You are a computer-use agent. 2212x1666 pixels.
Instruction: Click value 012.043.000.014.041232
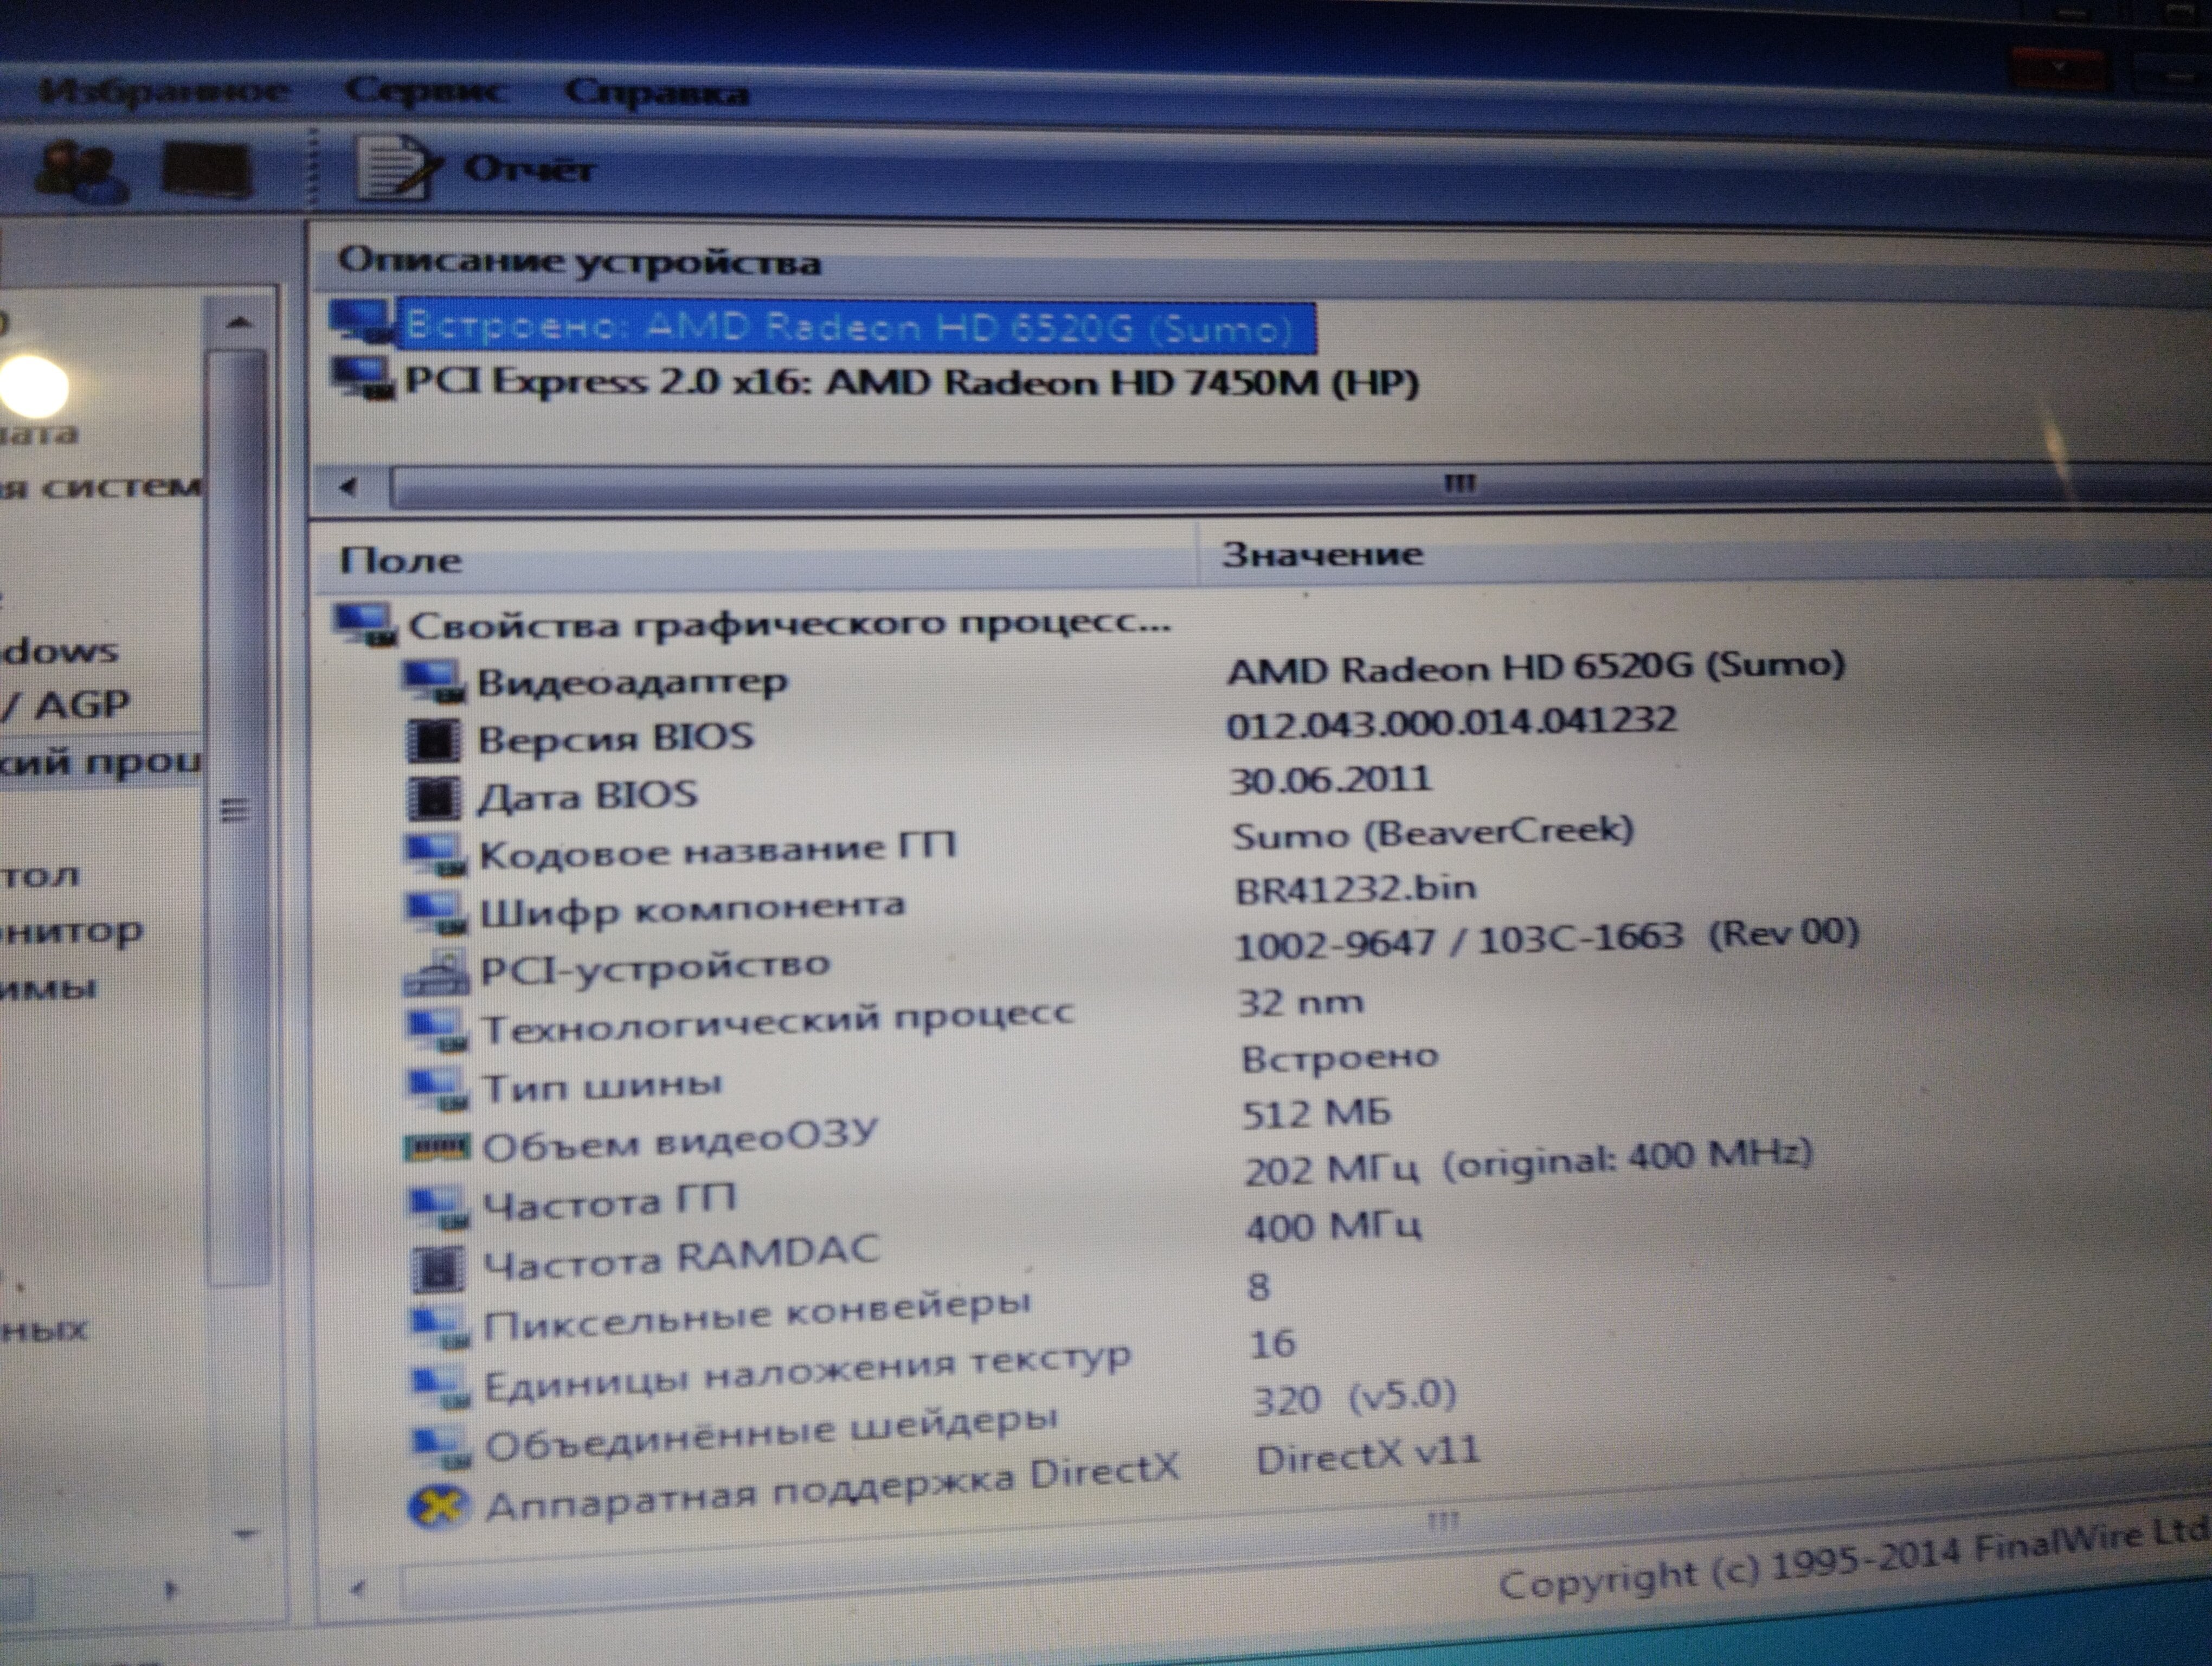(1452, 722)
